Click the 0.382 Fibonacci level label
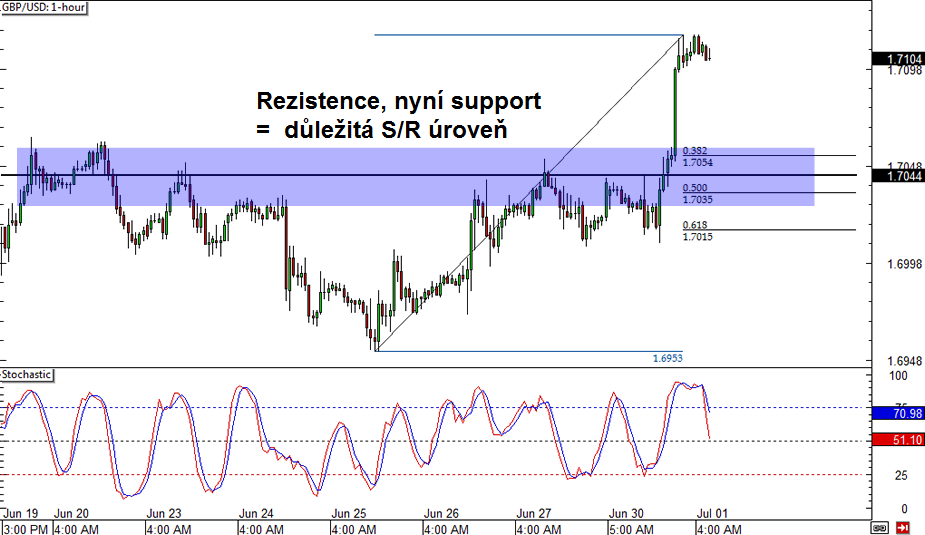The image size is (925, 535). 695,151
